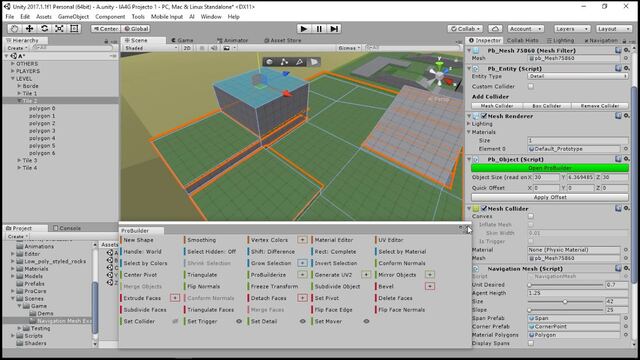Image resolution: width=640 pixels, height=360 pixels.
Task: Open Bevel options plus icon
Action: pos(430,286)
